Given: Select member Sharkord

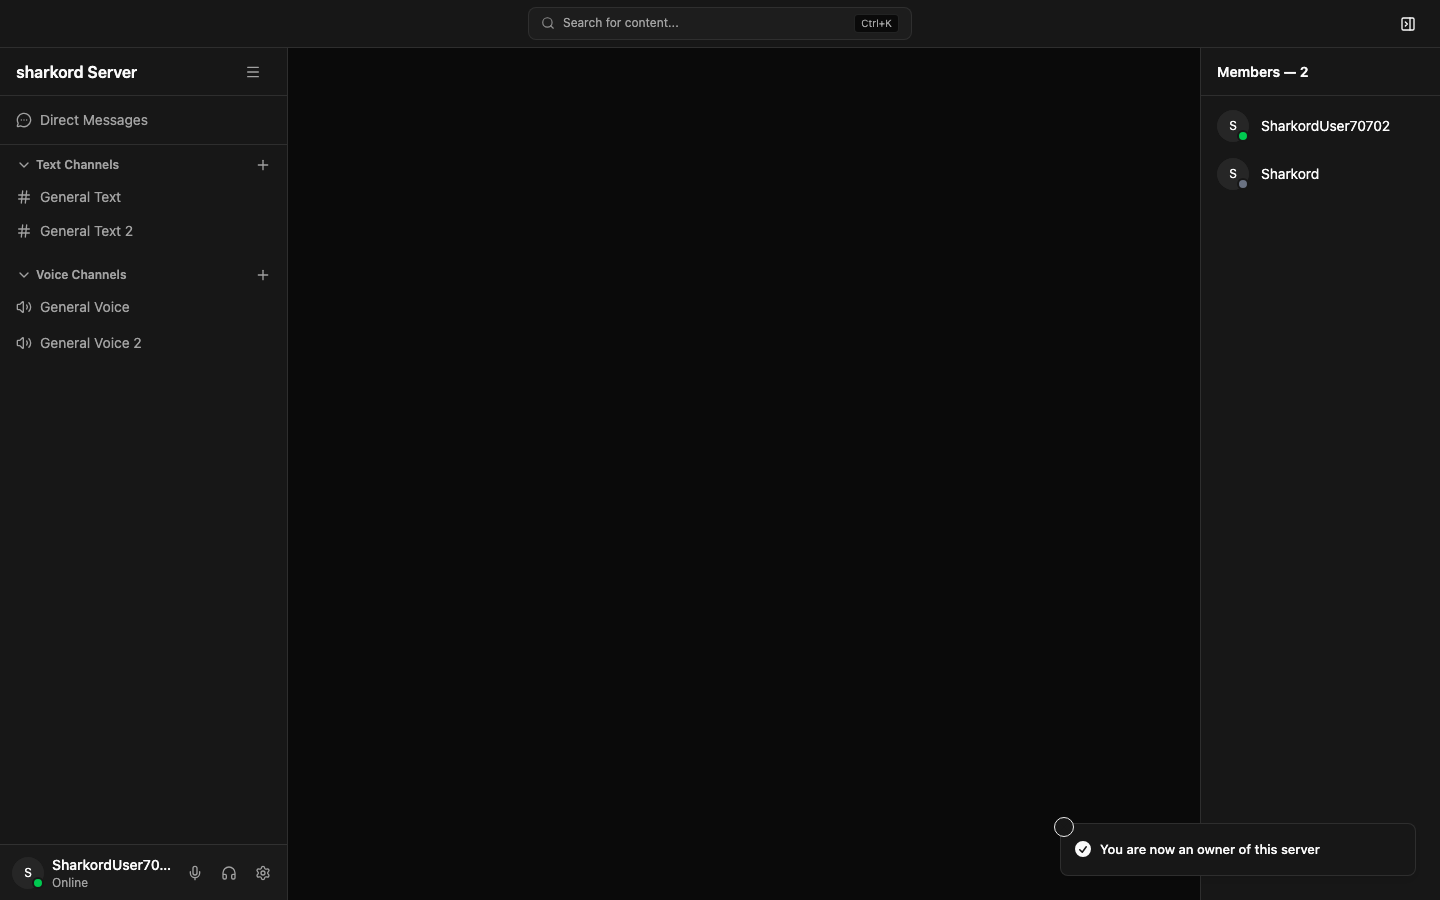Looking at the screenshot, I should (1320, 174).
